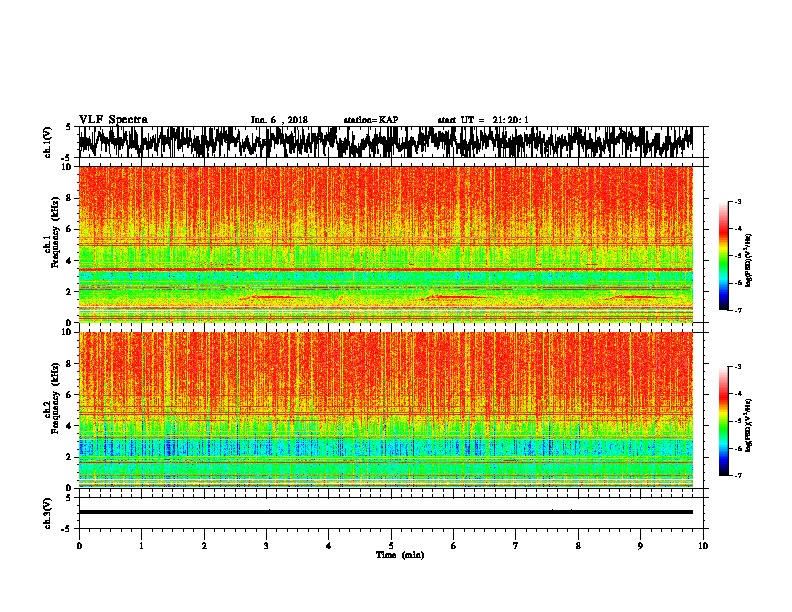Click the ch.1 voltage waveform plot

pyautogui.click(x=385, y=142)
